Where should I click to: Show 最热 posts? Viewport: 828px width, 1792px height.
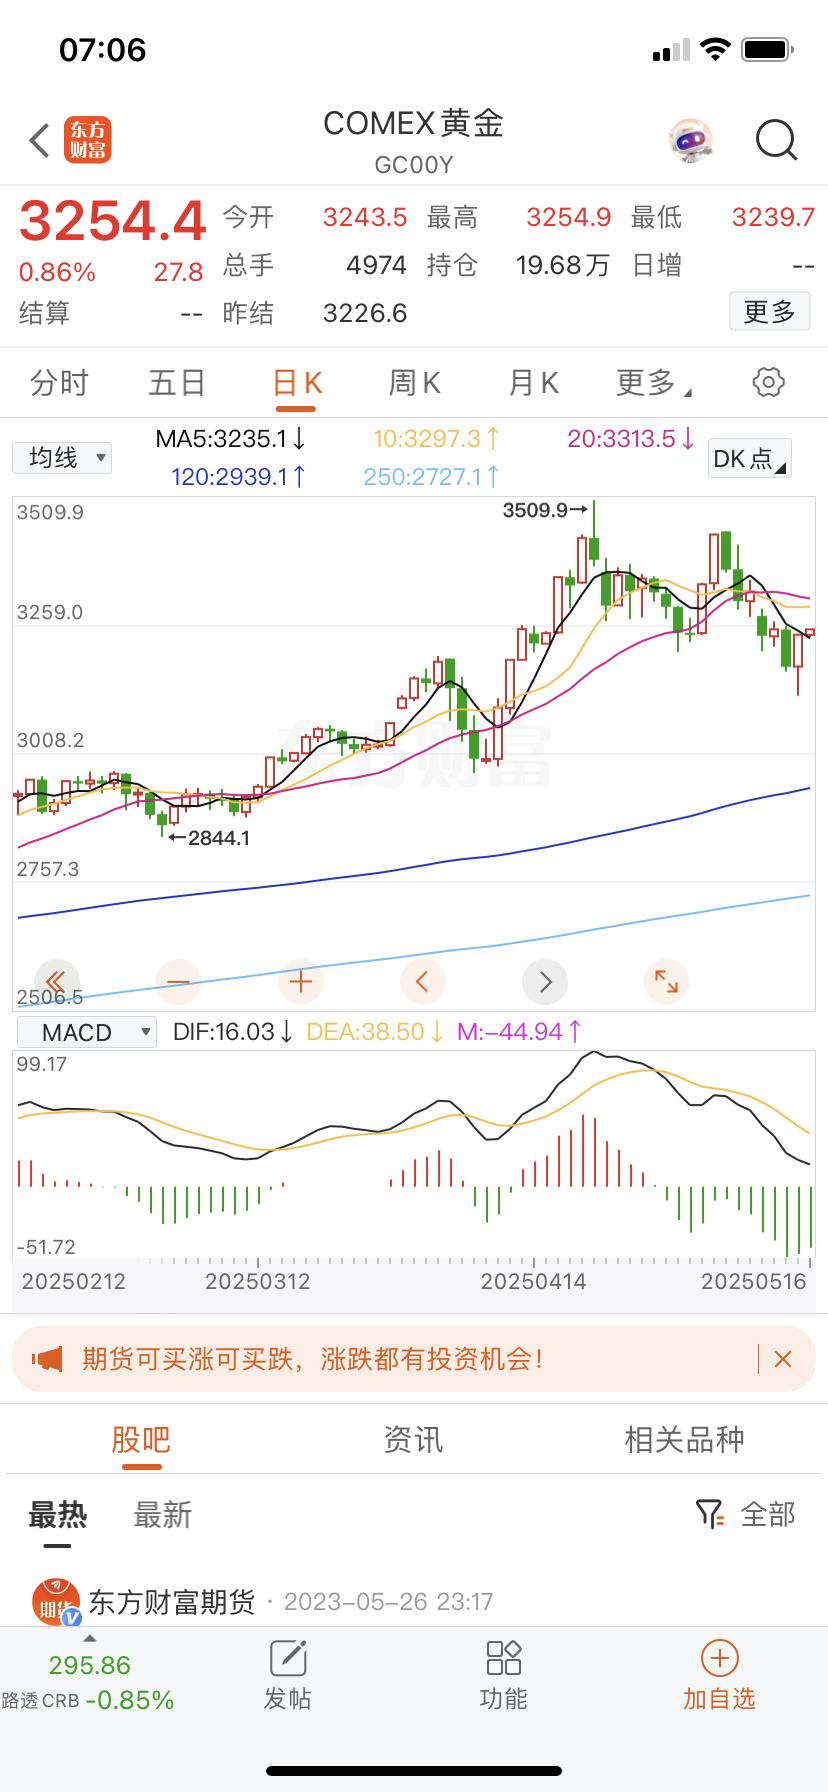click(57, 1515)
